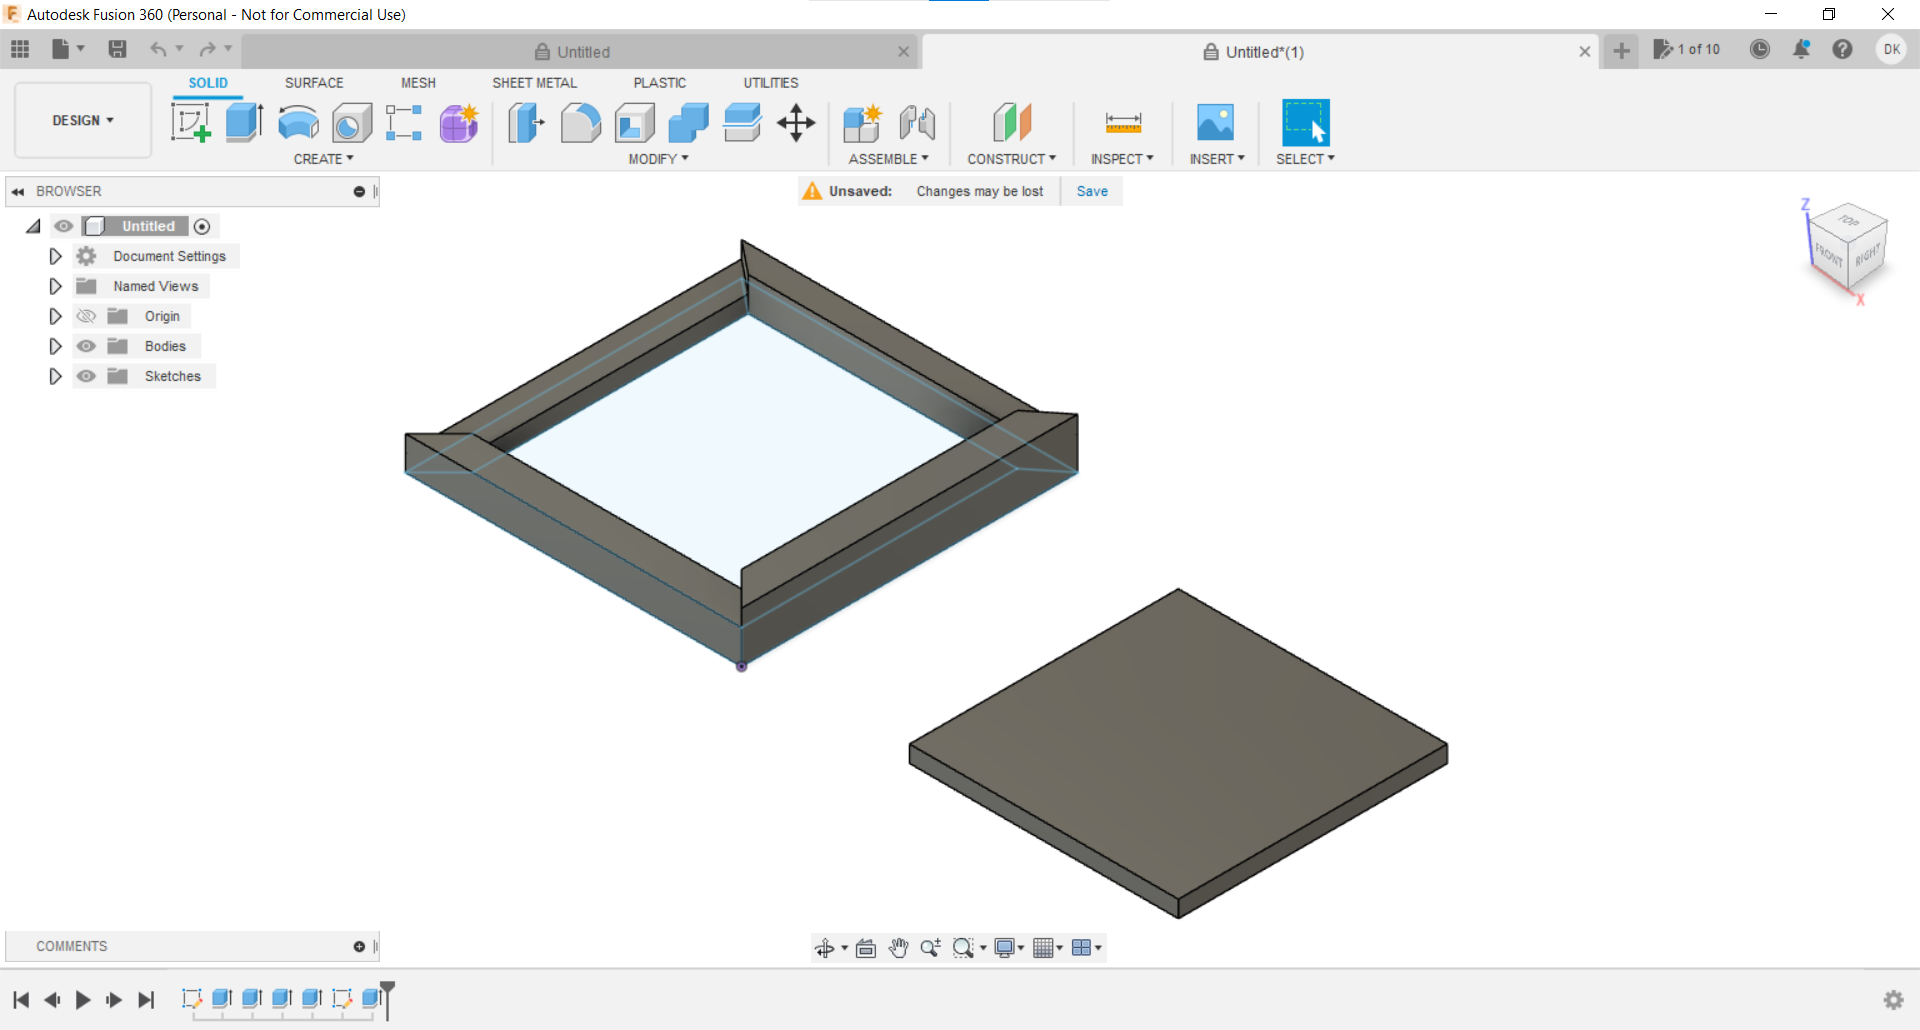1920x1030 pixels.
Task: Open the Design workspace selector
Action: (82, 120)
